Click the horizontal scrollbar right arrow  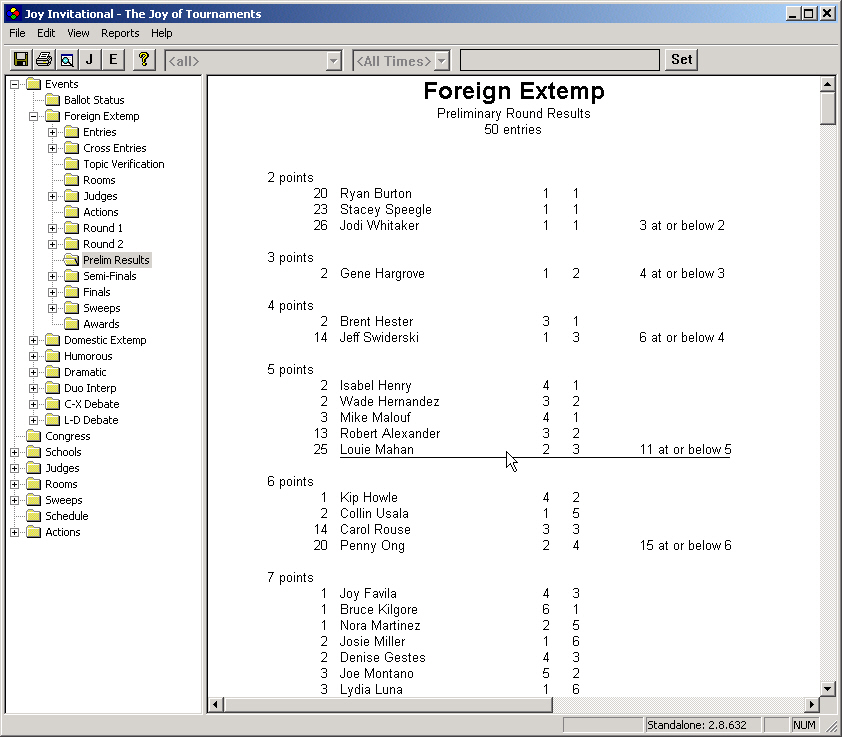(811, 705)
